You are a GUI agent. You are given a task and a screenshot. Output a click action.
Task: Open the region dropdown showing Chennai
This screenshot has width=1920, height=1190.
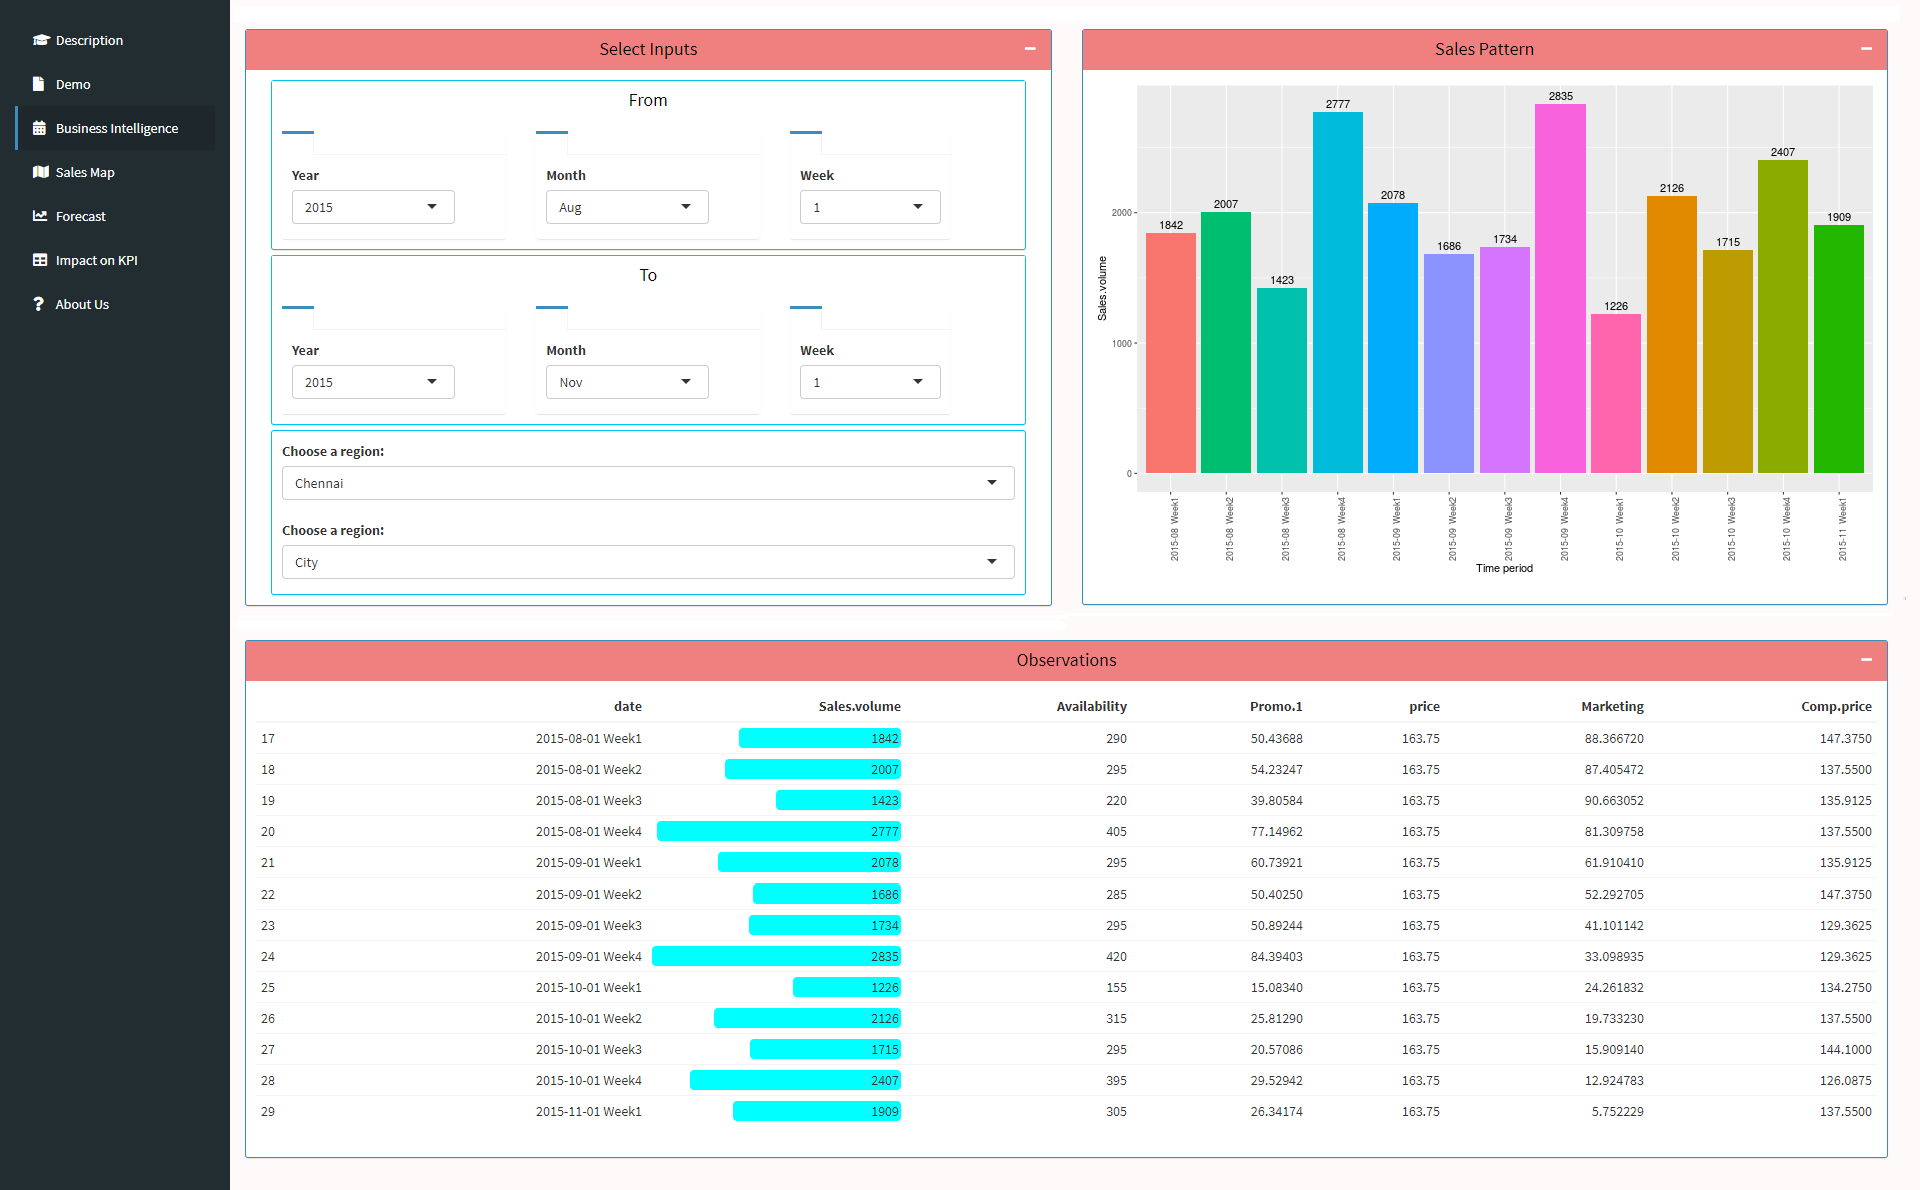click(x=648, y=483)
